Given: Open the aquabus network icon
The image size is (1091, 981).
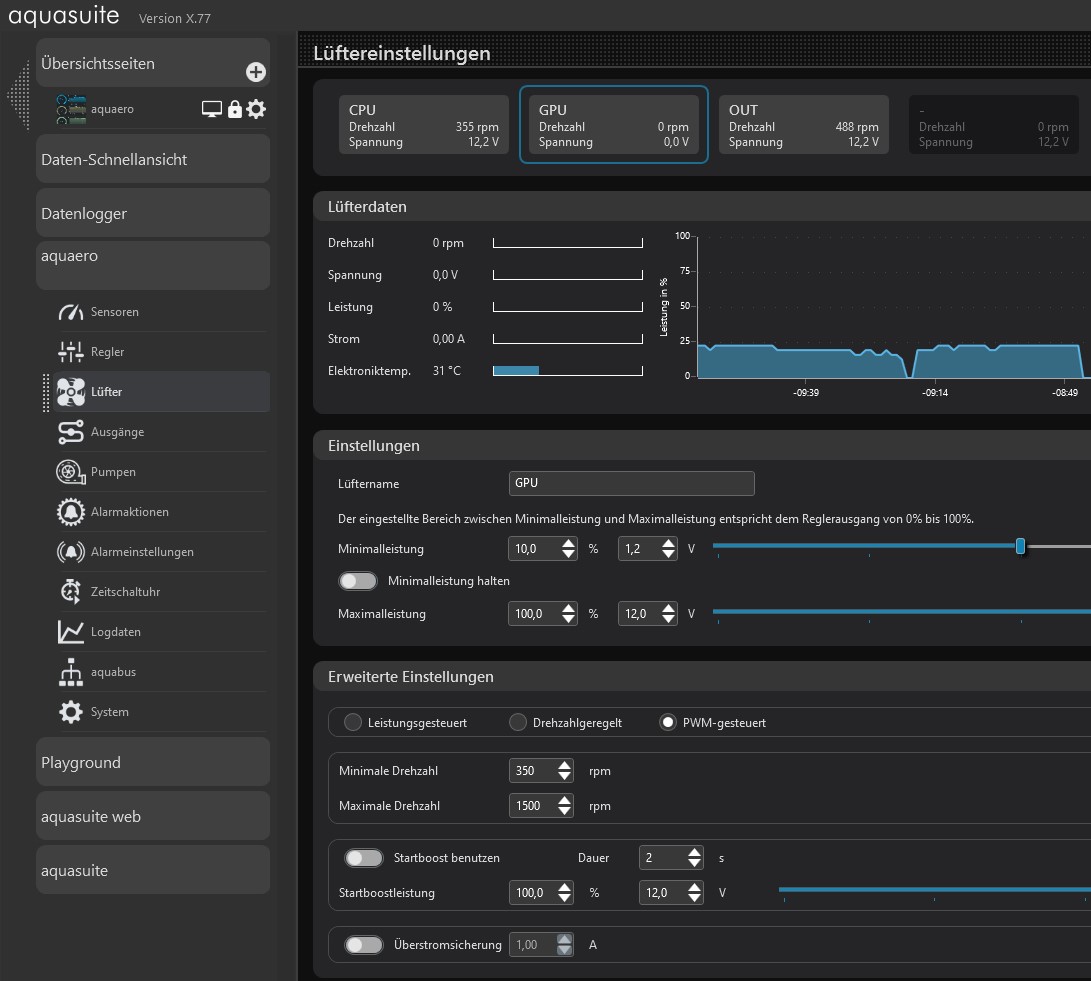Looking at the screenshot, I should pos(71,672).
